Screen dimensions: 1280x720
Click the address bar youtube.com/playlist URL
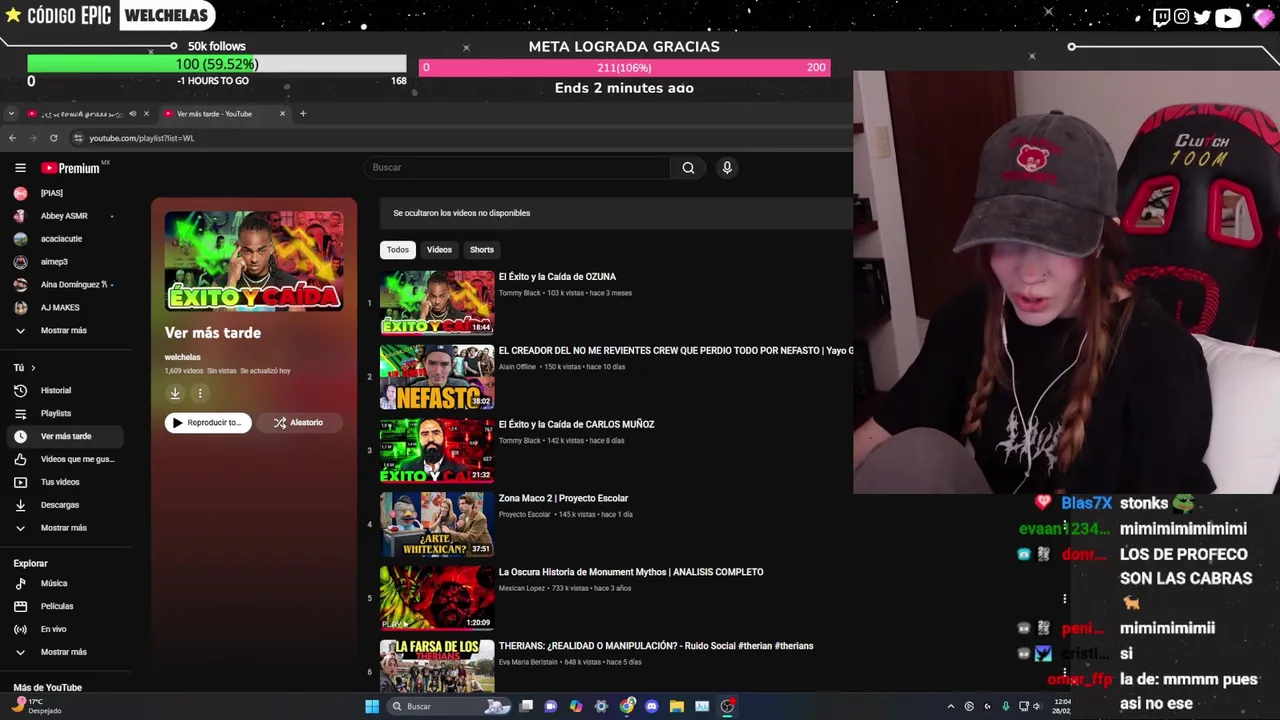click(x=141, y=138)
